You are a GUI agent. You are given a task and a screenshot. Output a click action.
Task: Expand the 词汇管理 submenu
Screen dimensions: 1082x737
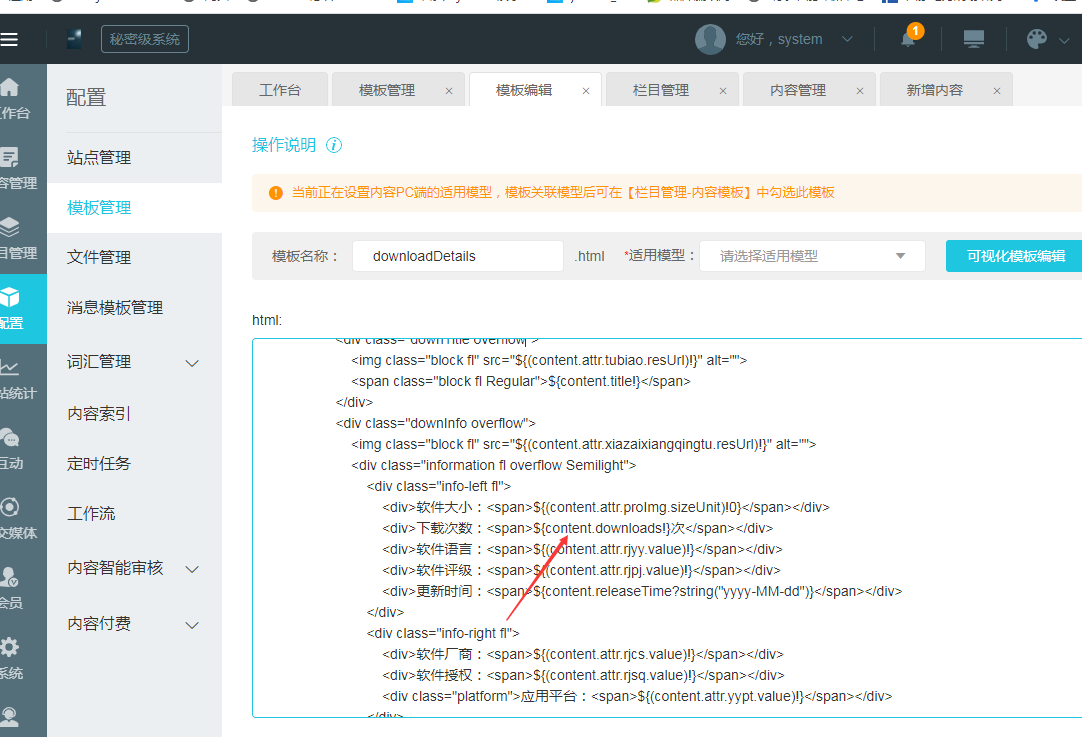tap(193, 363)
